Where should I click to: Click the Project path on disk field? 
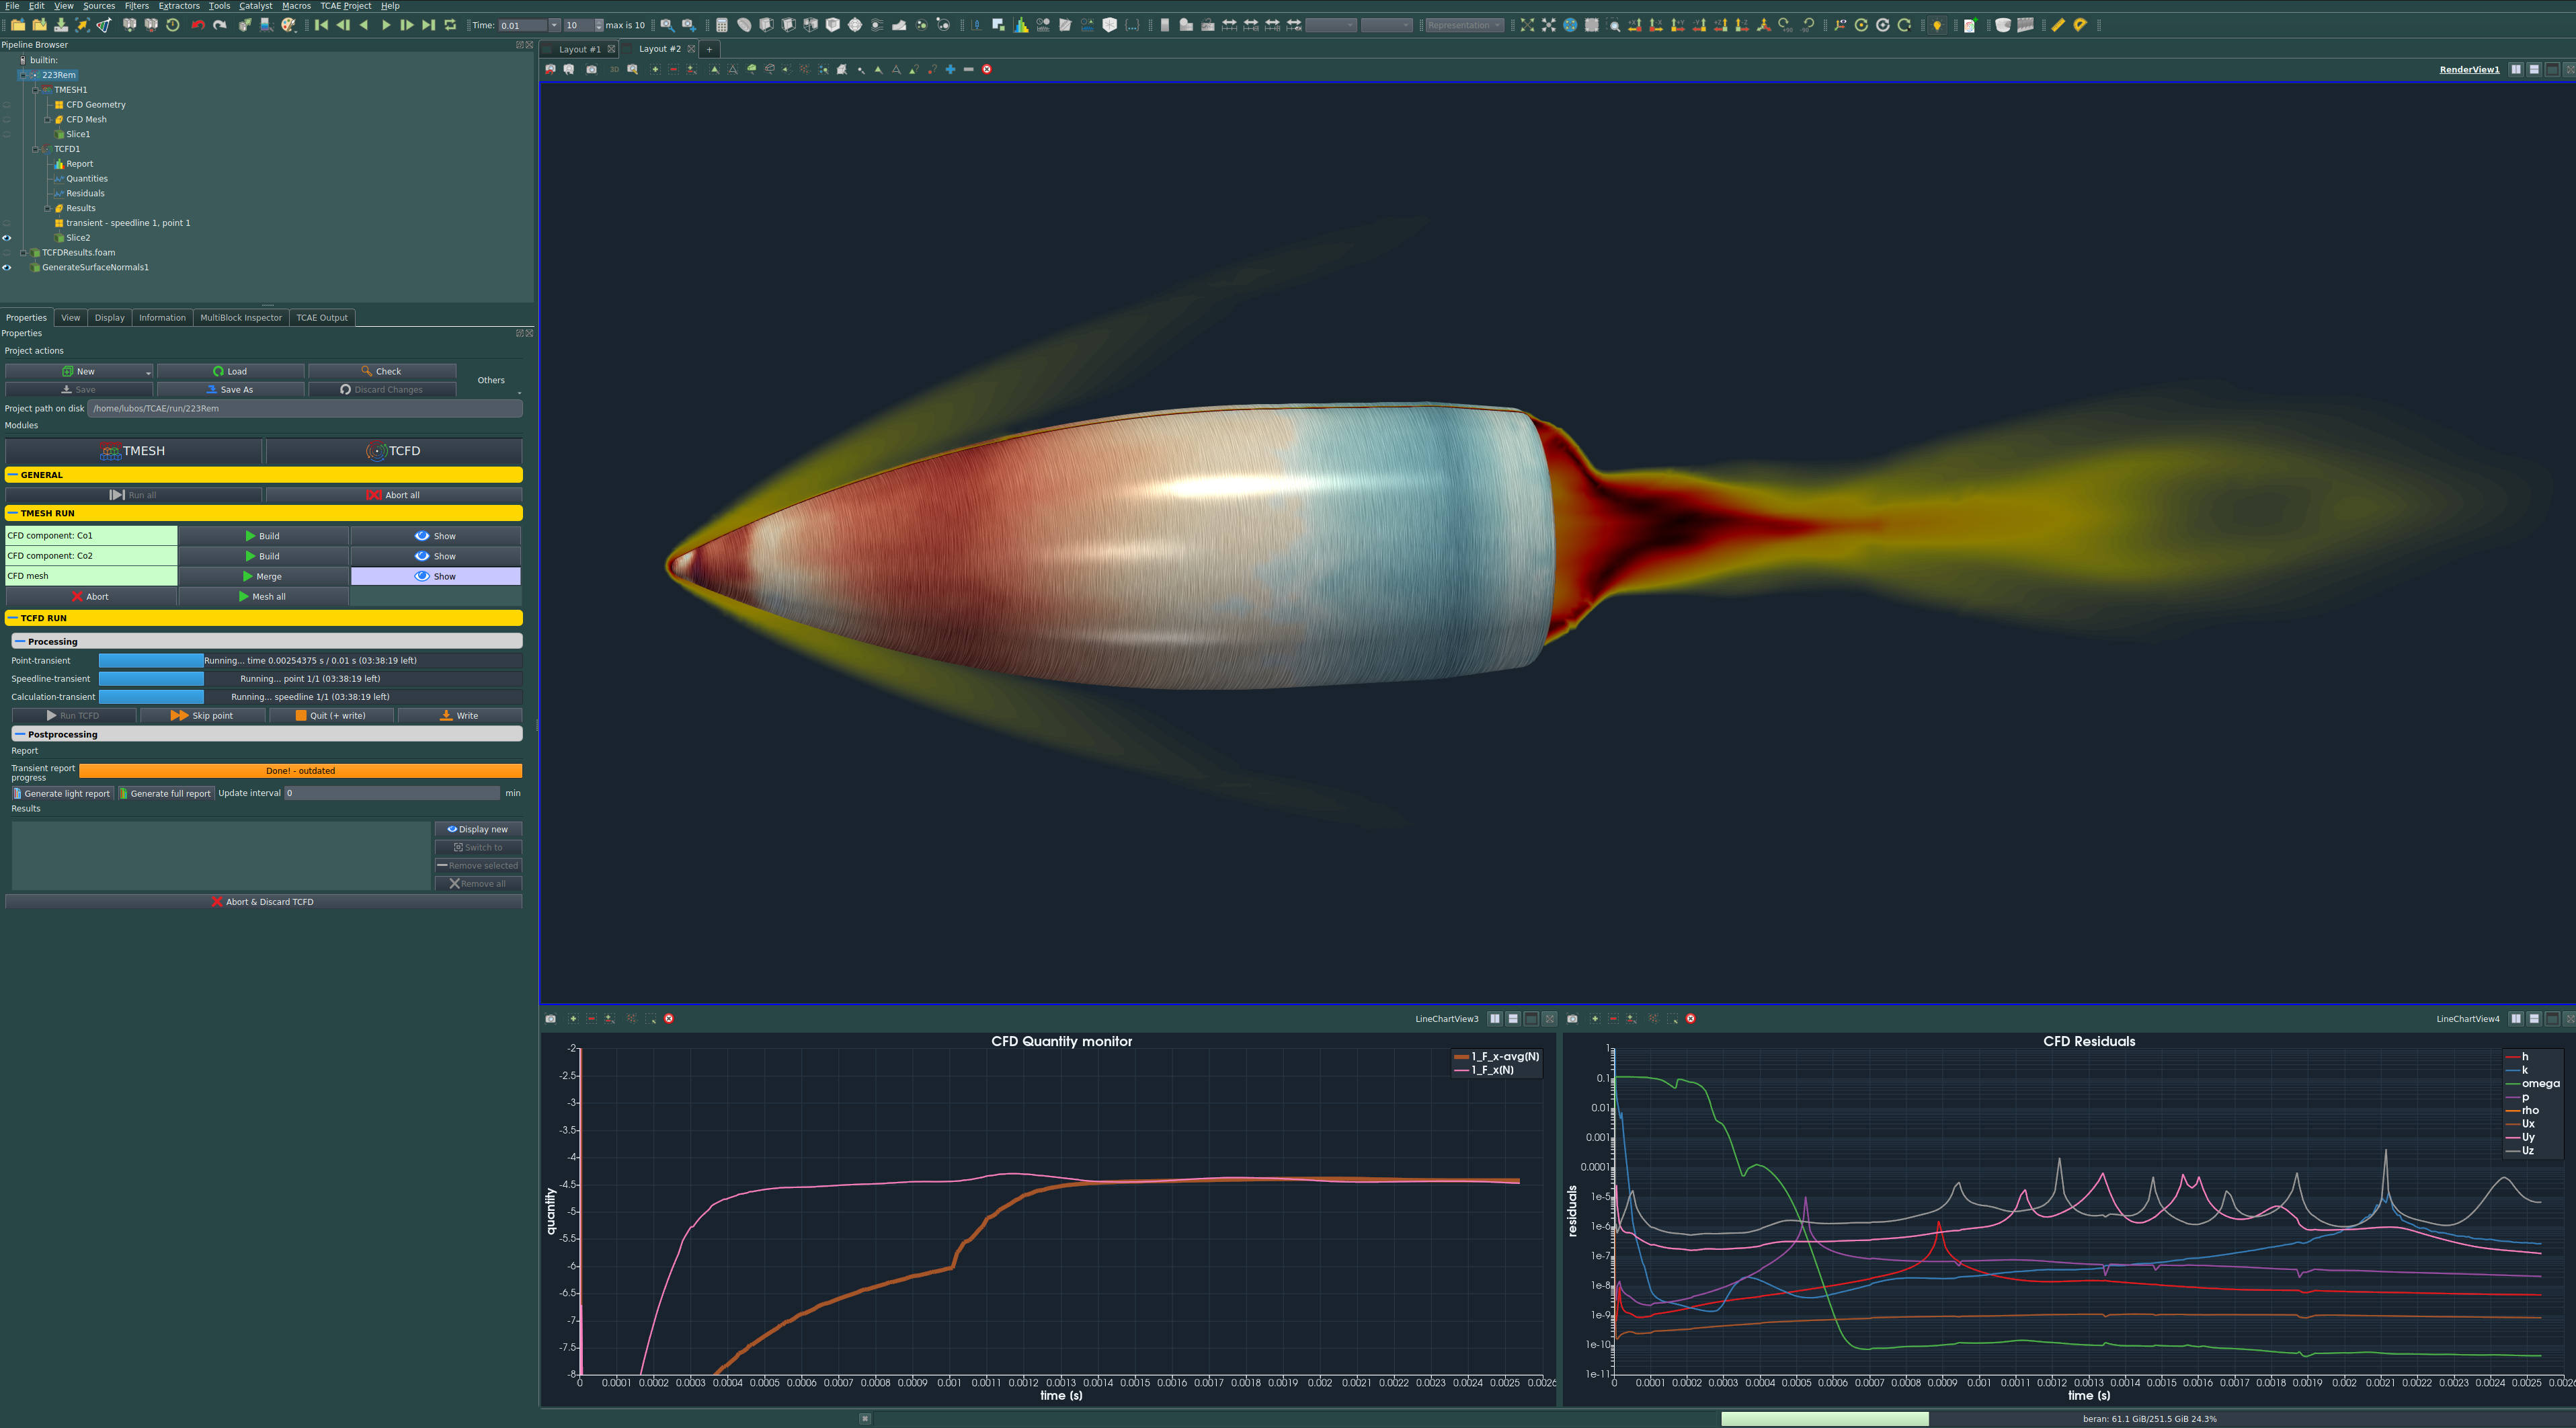point(305,408)
